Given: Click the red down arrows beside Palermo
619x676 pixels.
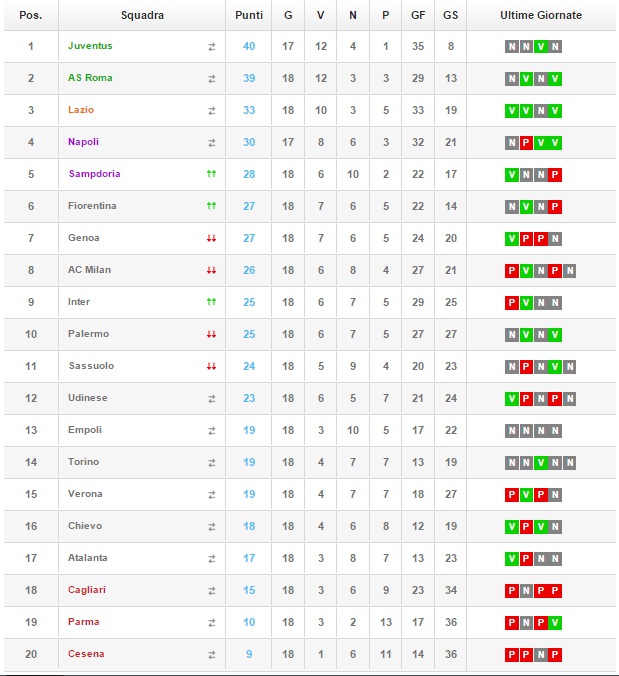Looking at the screenshot, I should click(x=211, y=335).
